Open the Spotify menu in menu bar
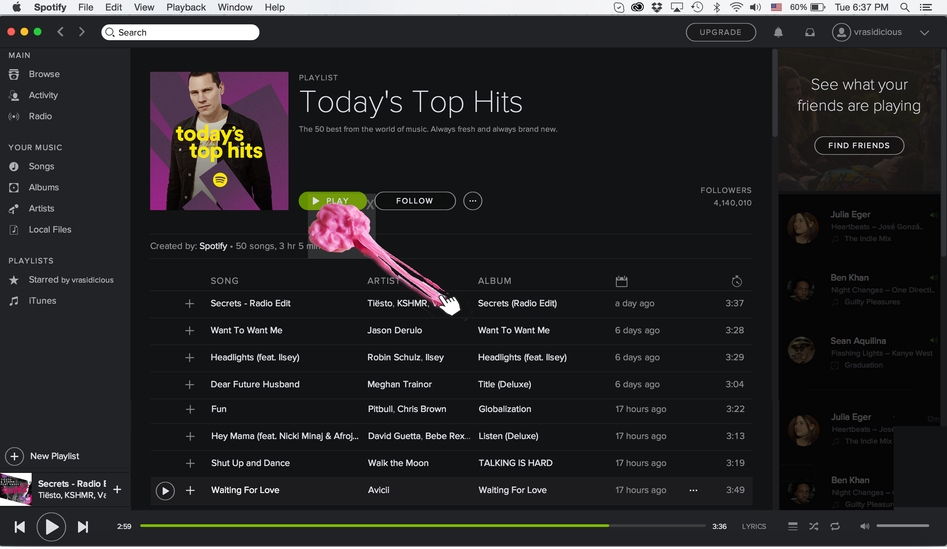 50,7
